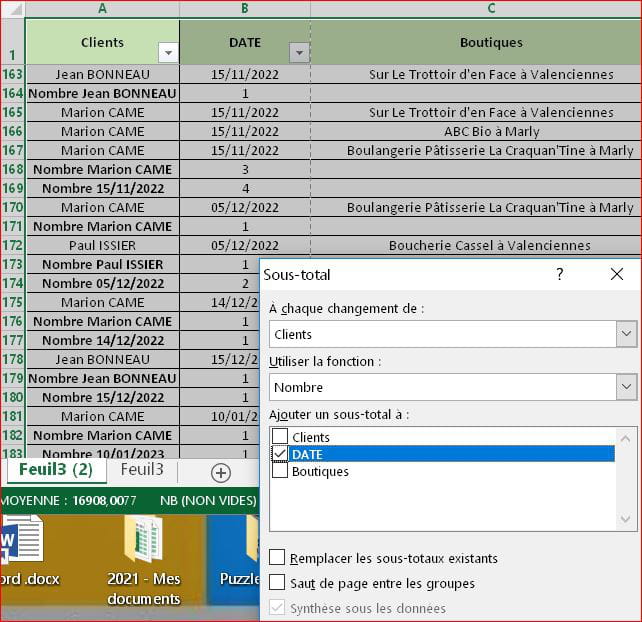Select column B header
The width and height of the screenshot is (642, 622).
(245, 9)
